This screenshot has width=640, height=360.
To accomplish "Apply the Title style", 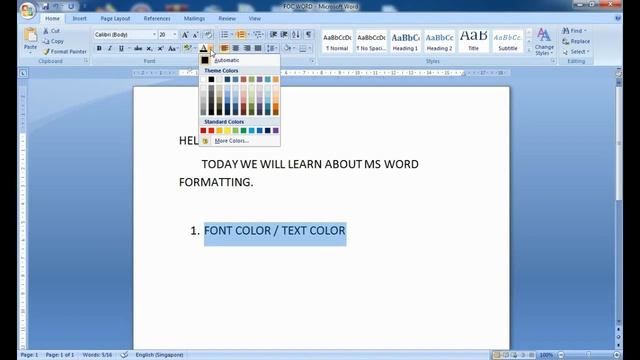I will [x=473, y=41].
